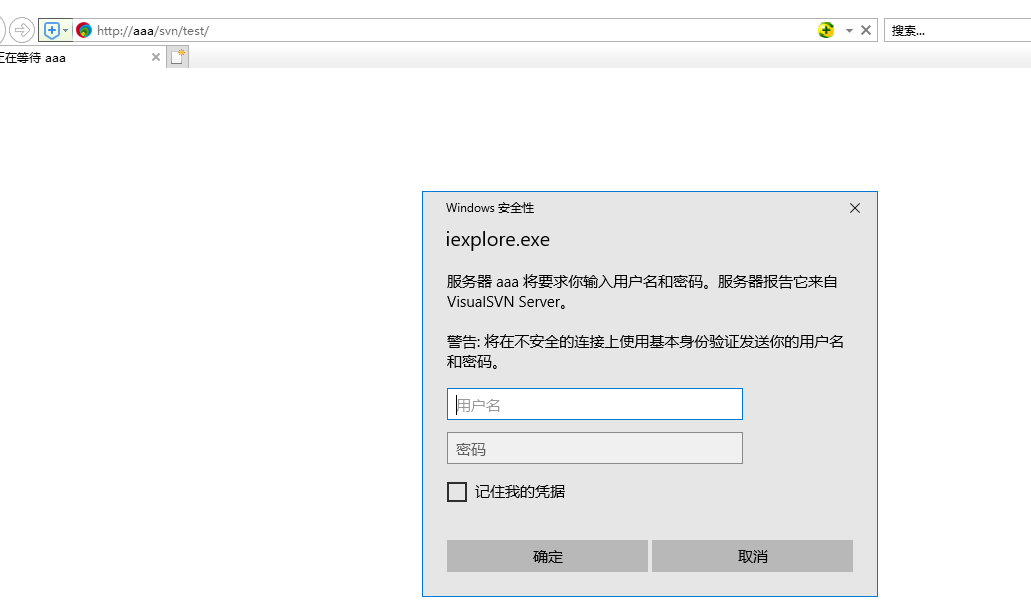Click the 警告 warning message text
This screenshot has width=1031, height=600.
pyautogui.click(x=645, y=352)
